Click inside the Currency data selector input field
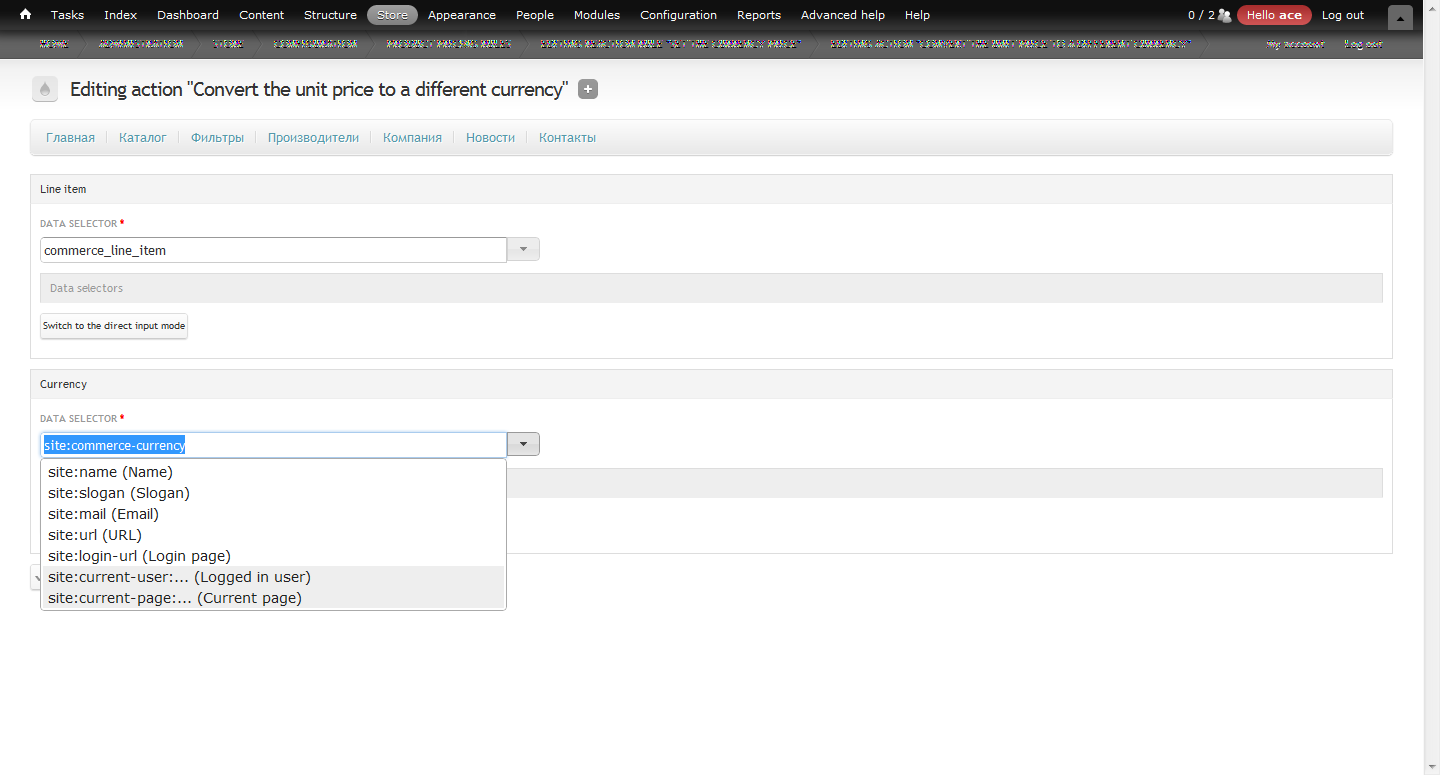This screenshot has width=1440, height=775. click(x=270, y=444)
